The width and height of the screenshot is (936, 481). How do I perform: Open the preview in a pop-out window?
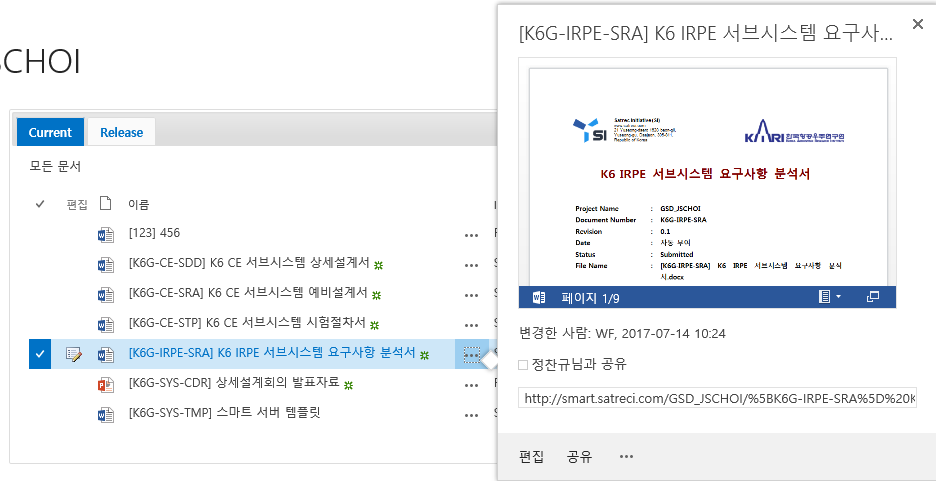click(x=872, y=297)
